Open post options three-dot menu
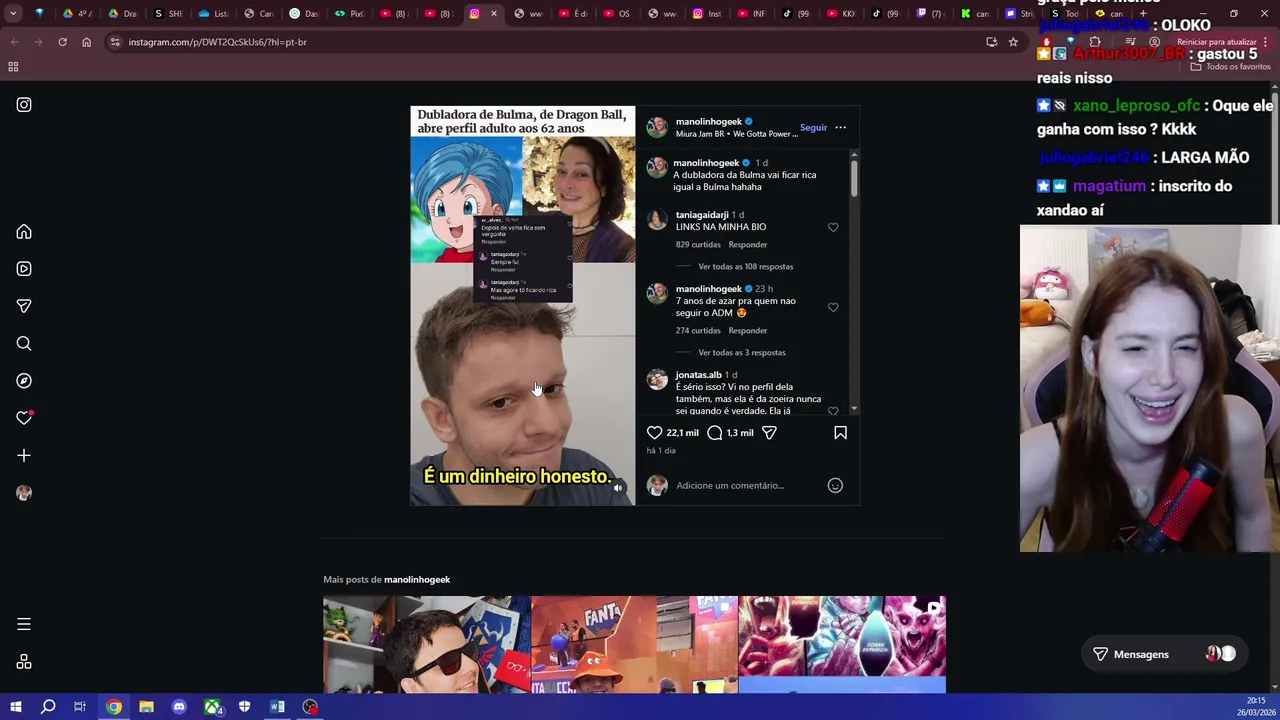The image size is (1280, 720). coord(840,128)
